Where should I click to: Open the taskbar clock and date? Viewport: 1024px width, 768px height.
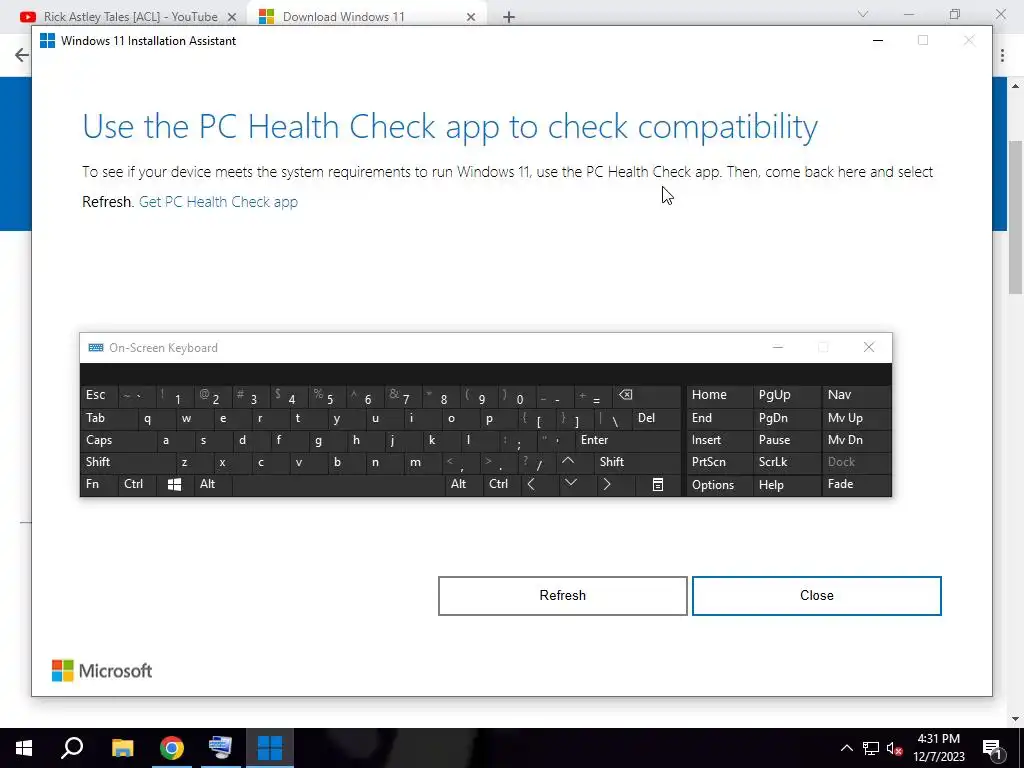point(938,748)
